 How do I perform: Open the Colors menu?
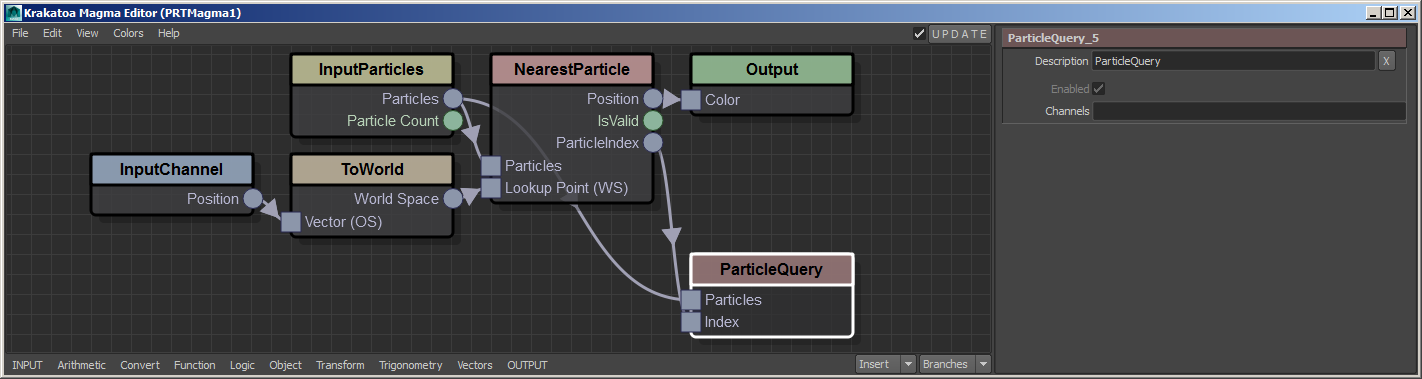click(128, 33)
